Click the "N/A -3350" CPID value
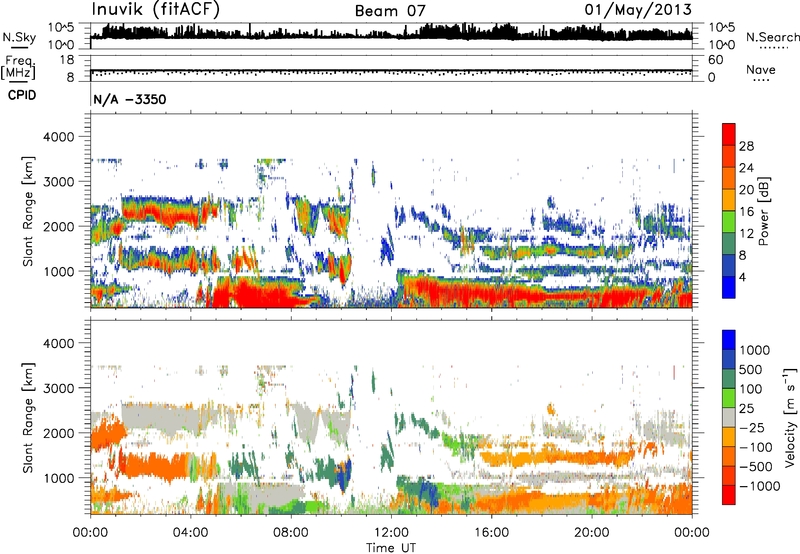Screen dimensions: 800x554 click(130, 99)
